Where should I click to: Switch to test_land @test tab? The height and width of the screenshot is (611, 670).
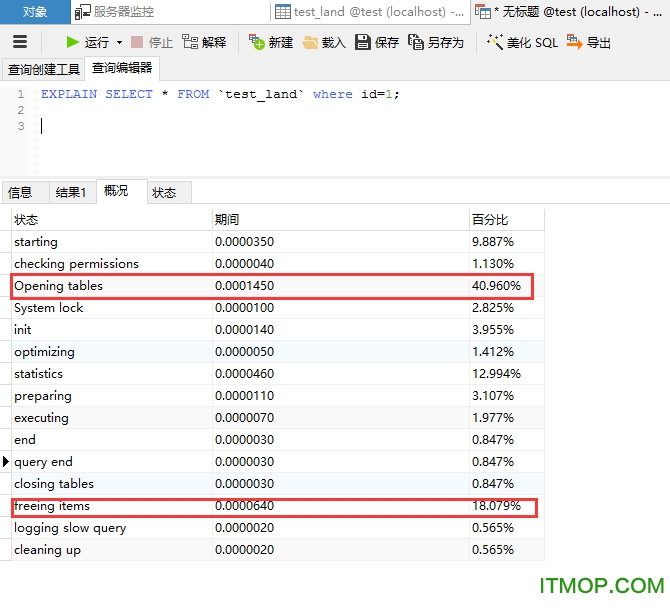click(370, 12)
